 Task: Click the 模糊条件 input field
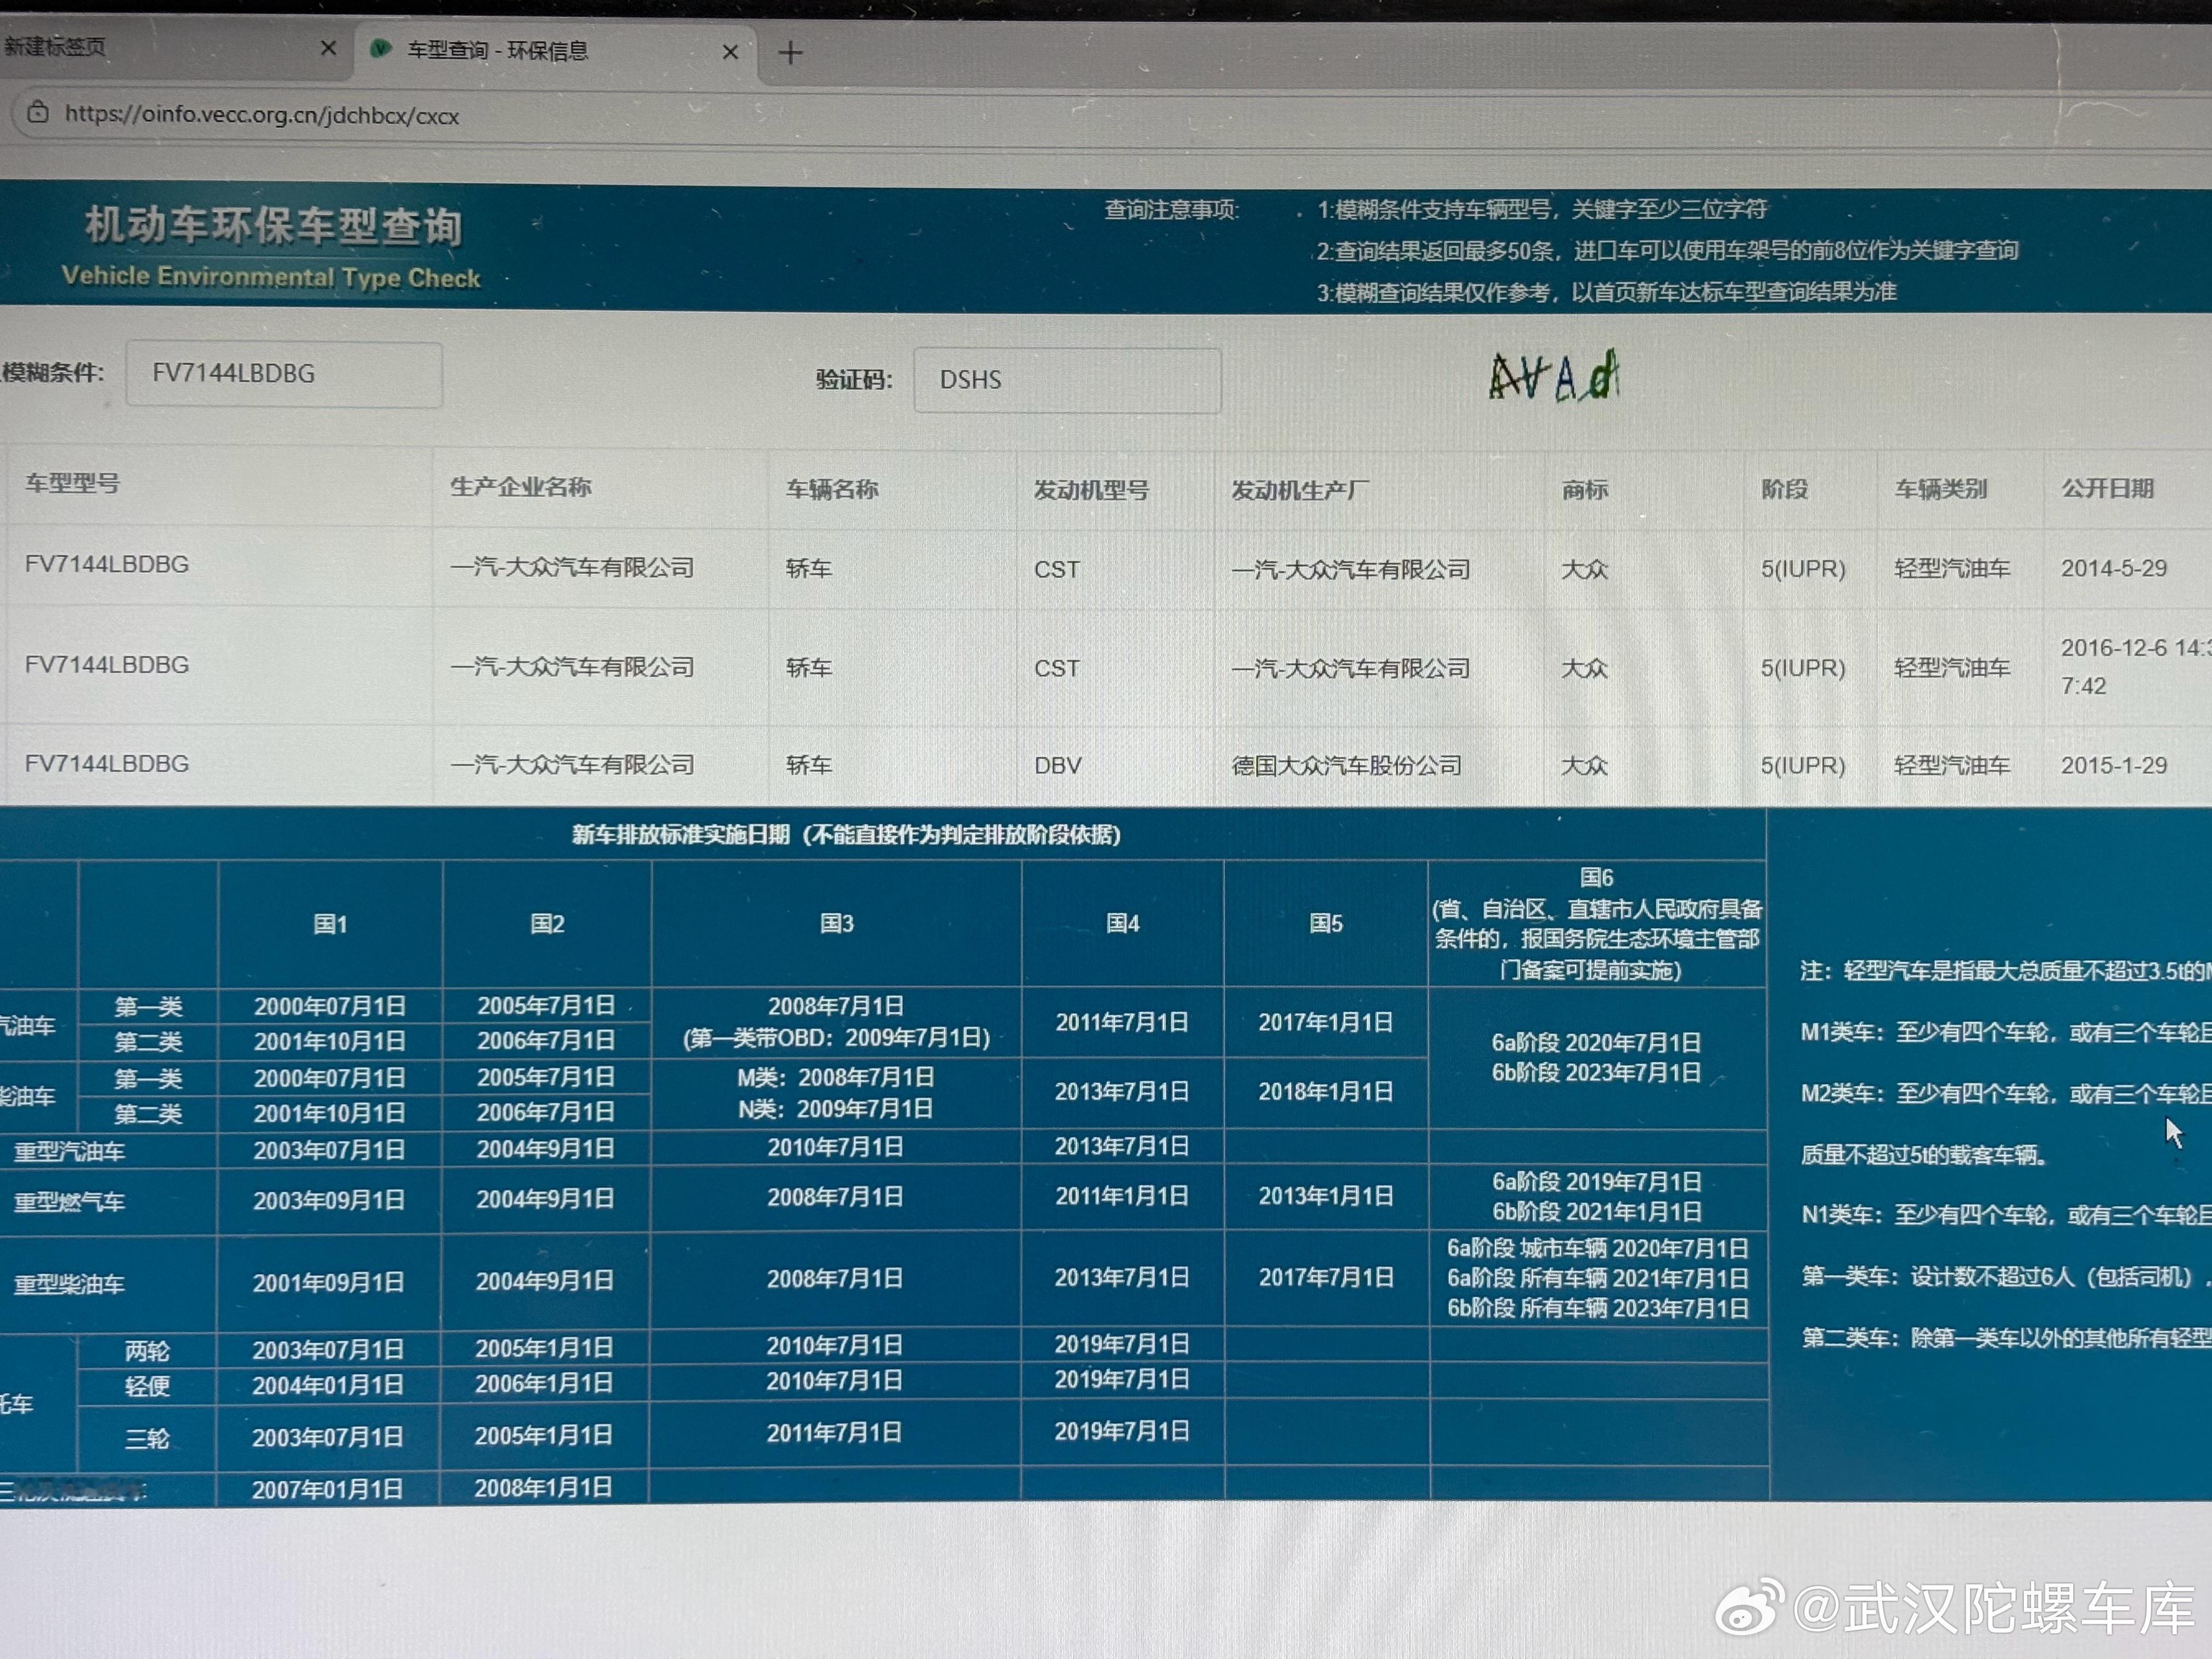(x=284, y=374)
